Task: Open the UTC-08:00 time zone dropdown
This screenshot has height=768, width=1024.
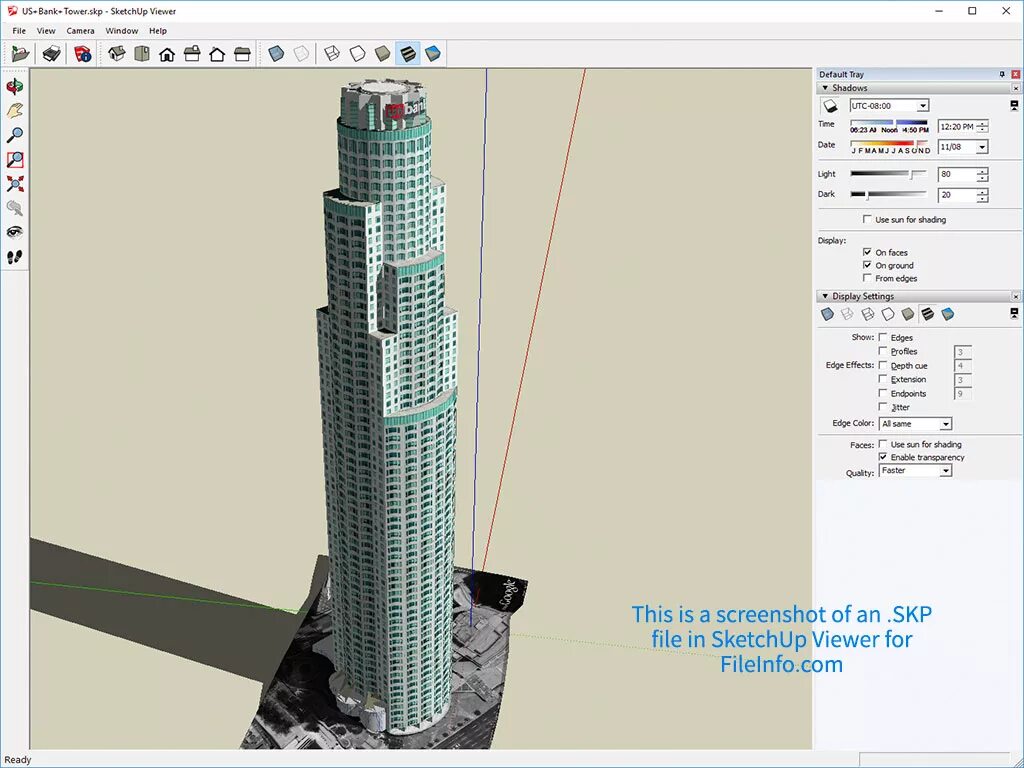Action: coord(889,106)
